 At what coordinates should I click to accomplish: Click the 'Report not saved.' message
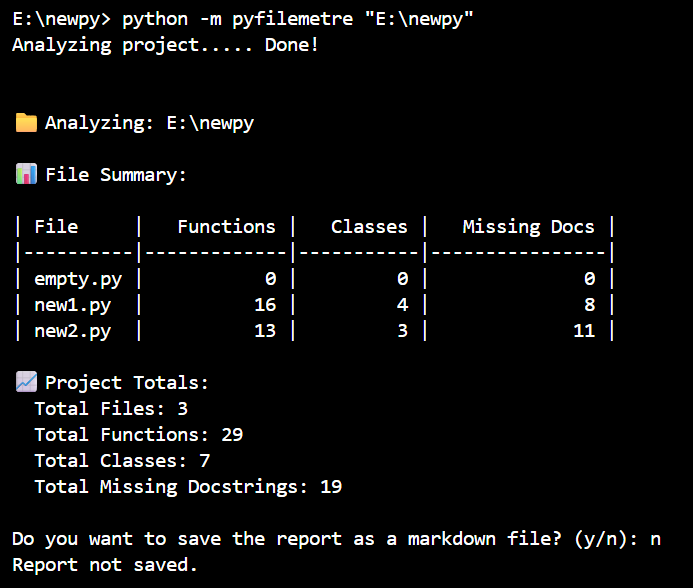(104, 565)
